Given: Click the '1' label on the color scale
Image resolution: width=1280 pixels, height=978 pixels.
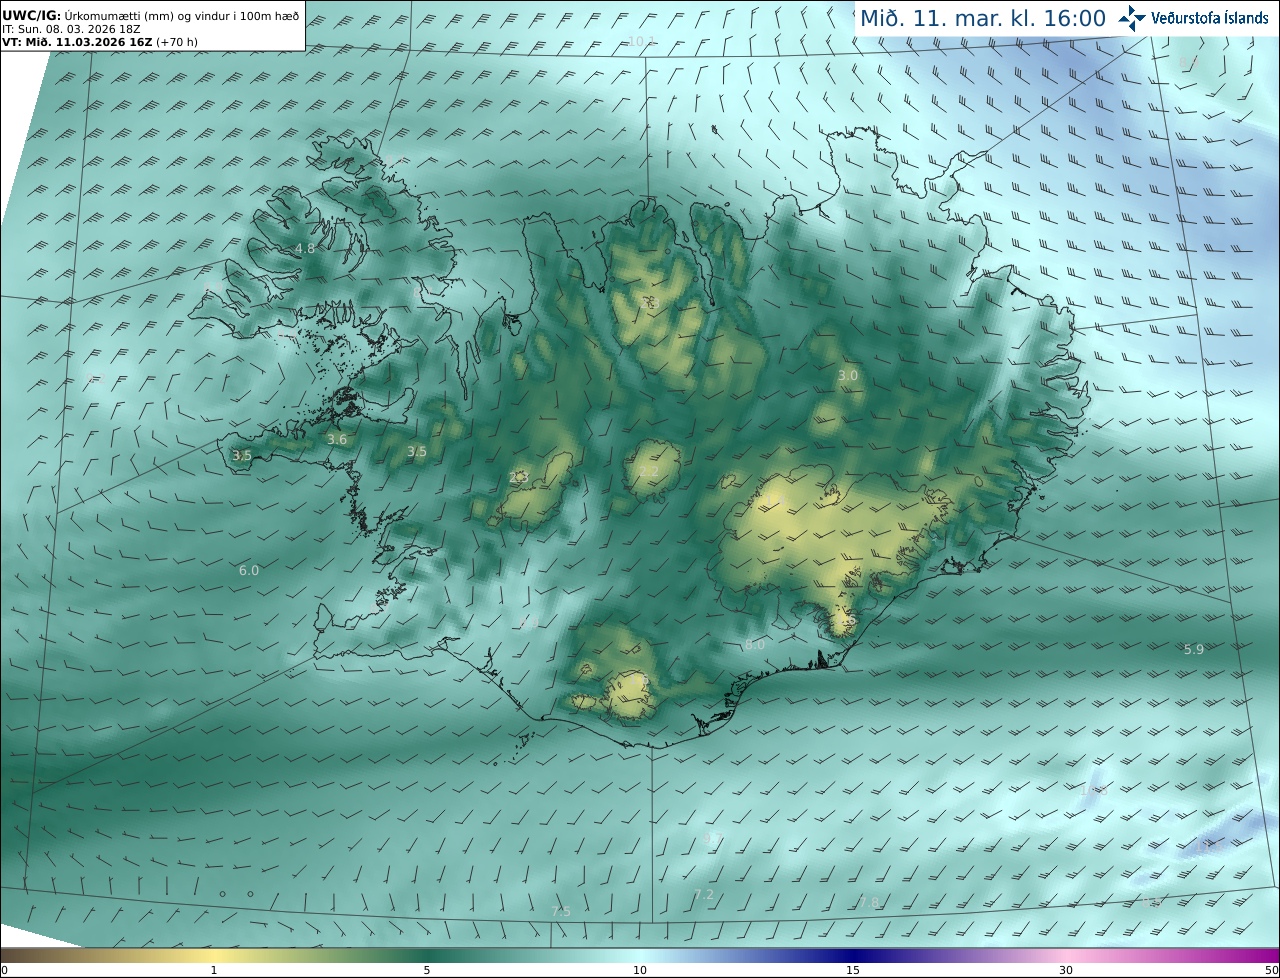Looking at the screenshot, I should click(x=214, y=970).
